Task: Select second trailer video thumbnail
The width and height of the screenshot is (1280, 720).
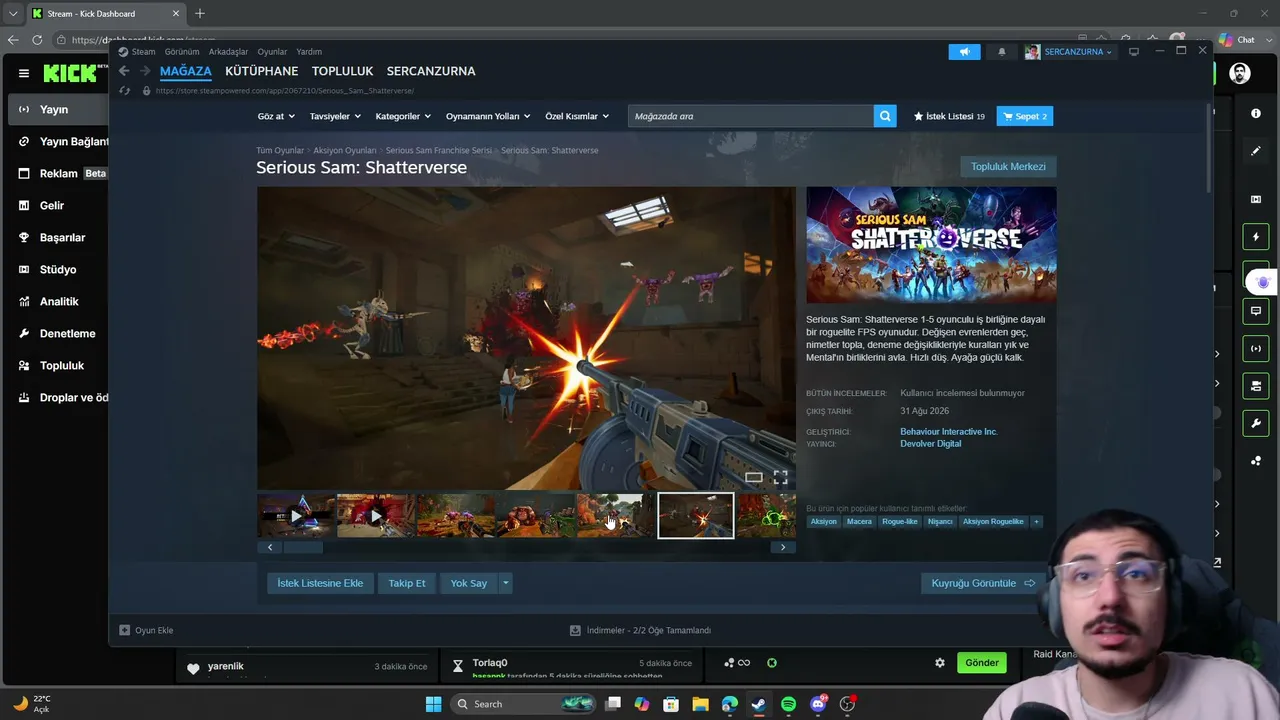Action: [x=376, y=516]
